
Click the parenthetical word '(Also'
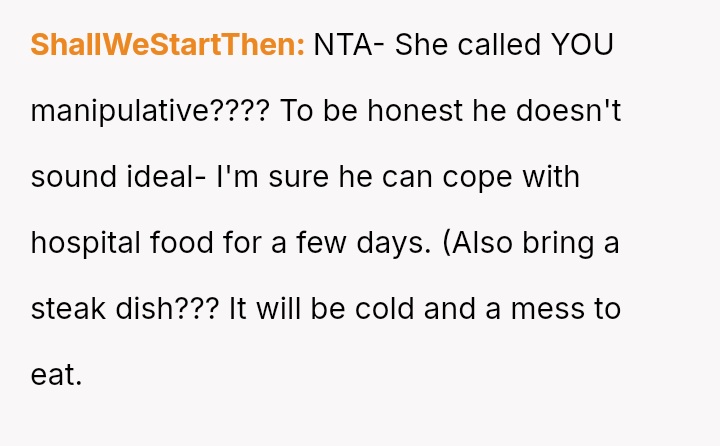472,243
